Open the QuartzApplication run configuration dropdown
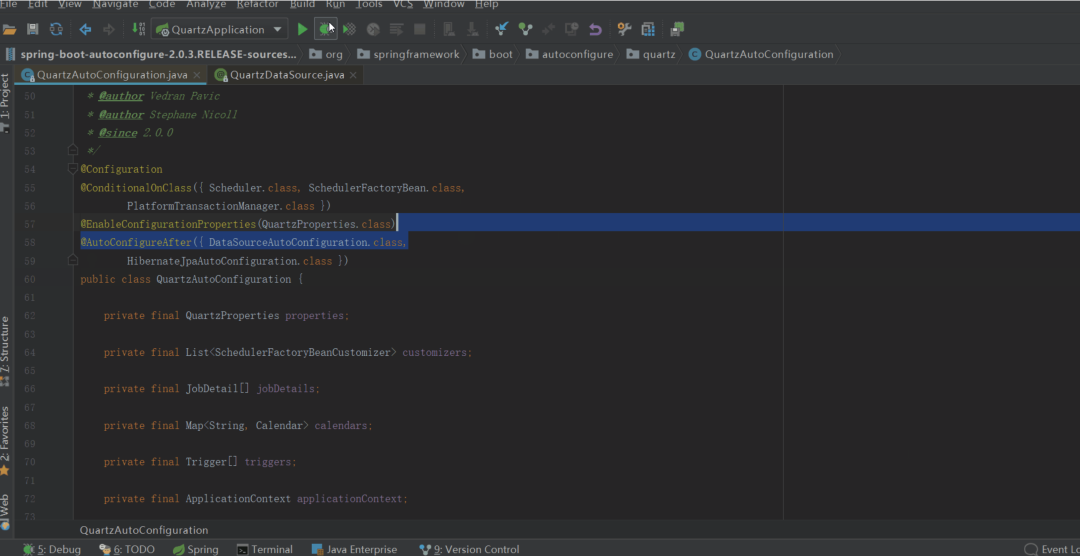Image resolution: width=1080 pixels, height=556 pixels. coord(219,29)
